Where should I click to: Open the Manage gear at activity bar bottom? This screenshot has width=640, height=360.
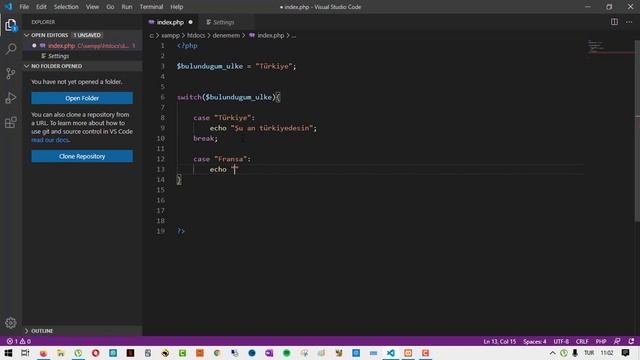[11, 323]
